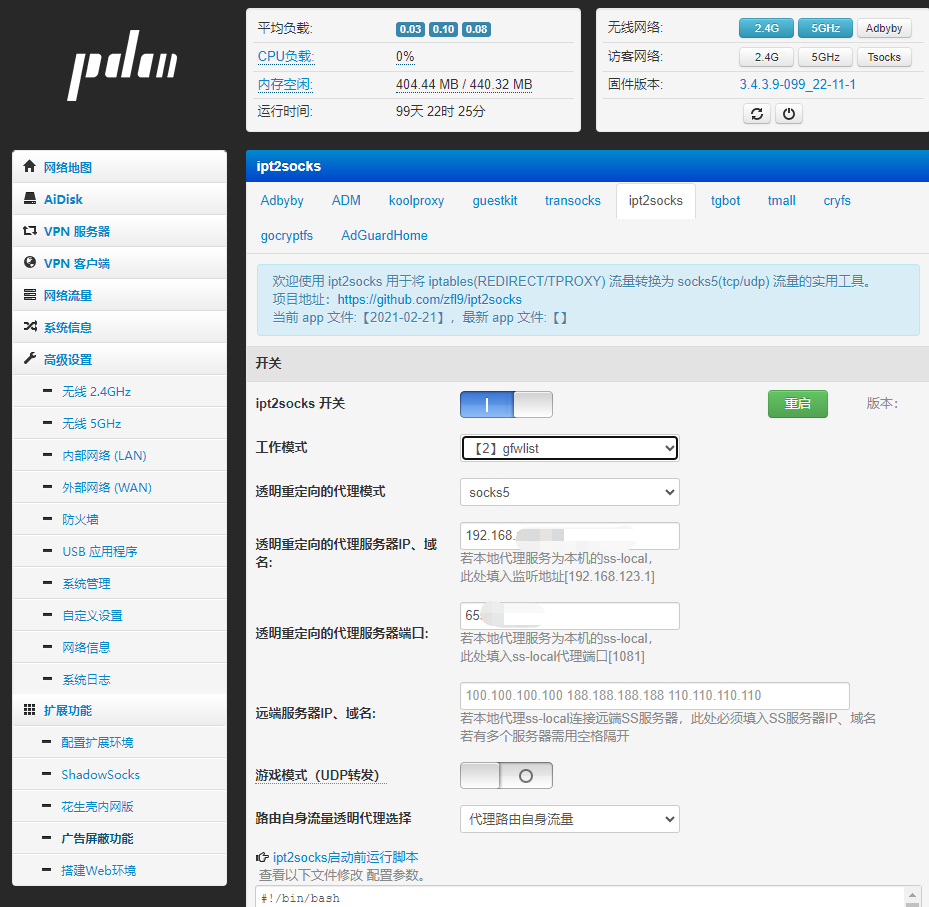Toggle wireless 2.4G radio button
Screen dimensions: 929x907
tap(766, 28)
